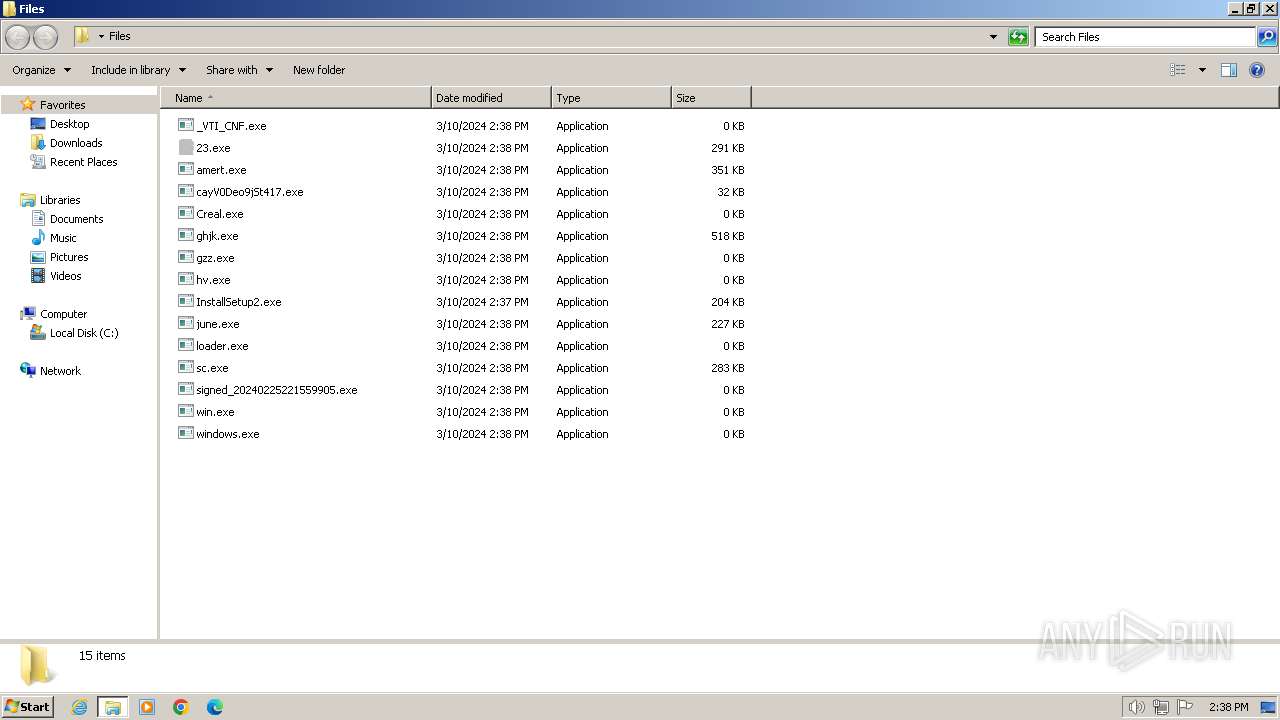1280x720 pixels.
Task: Select the file signed_20240225221559905.exe
Action: [x=277, y=390]
